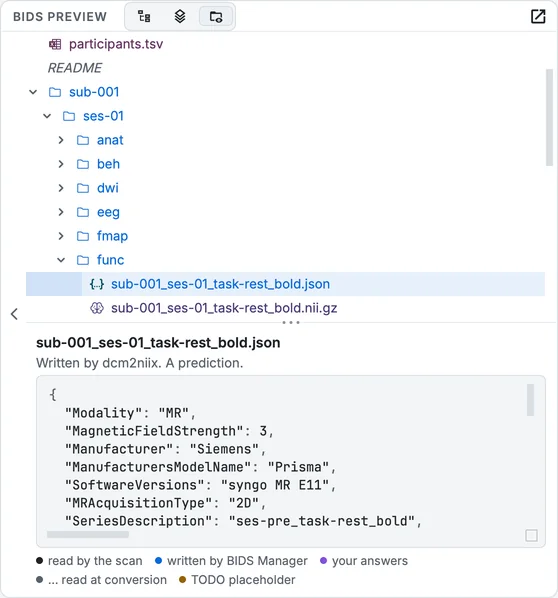Click the "TODO placeholder" legend entry

click(x=237, y=580)
